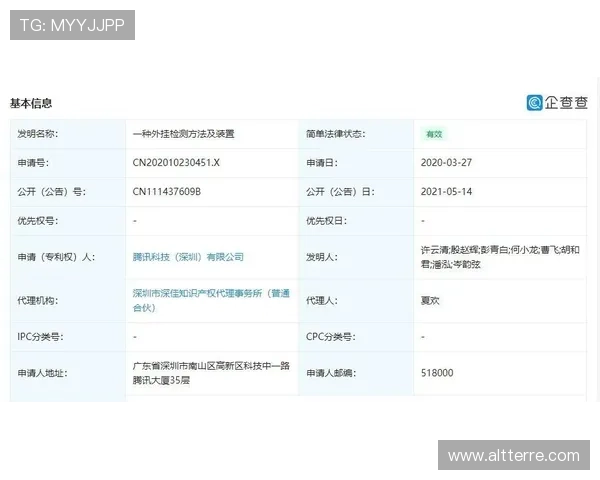Click the 简单法律状态 field label

335,134
